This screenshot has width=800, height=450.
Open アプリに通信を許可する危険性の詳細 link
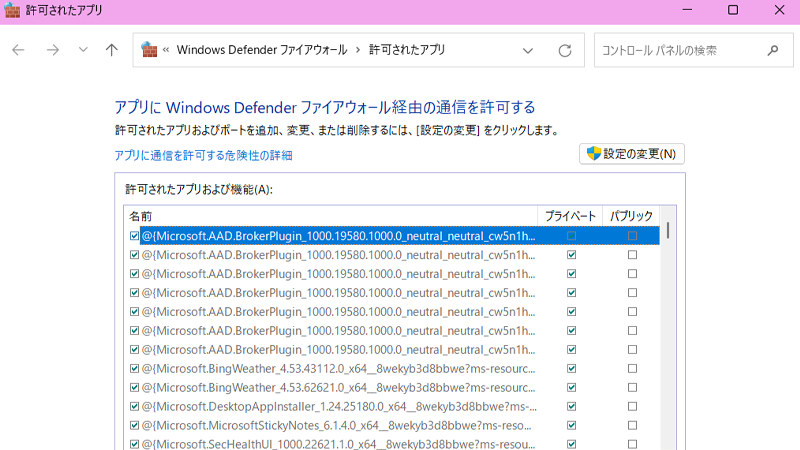point(203,155)
